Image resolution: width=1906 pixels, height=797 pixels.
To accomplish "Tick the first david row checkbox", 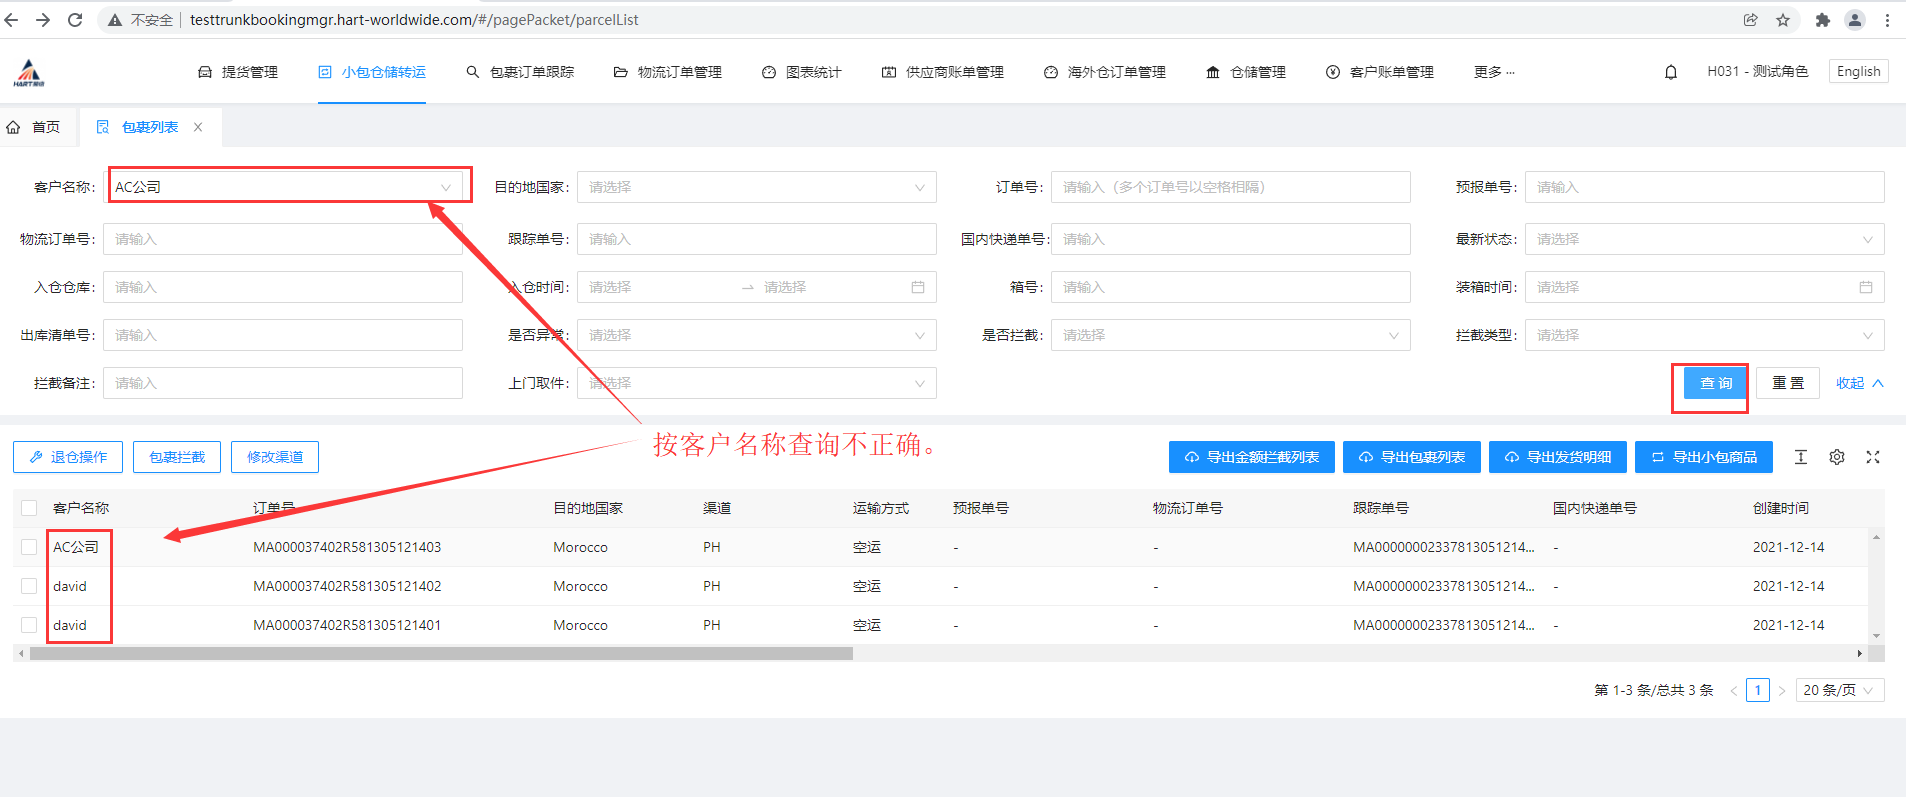I will pyautogui.click(x=29, y=586).
